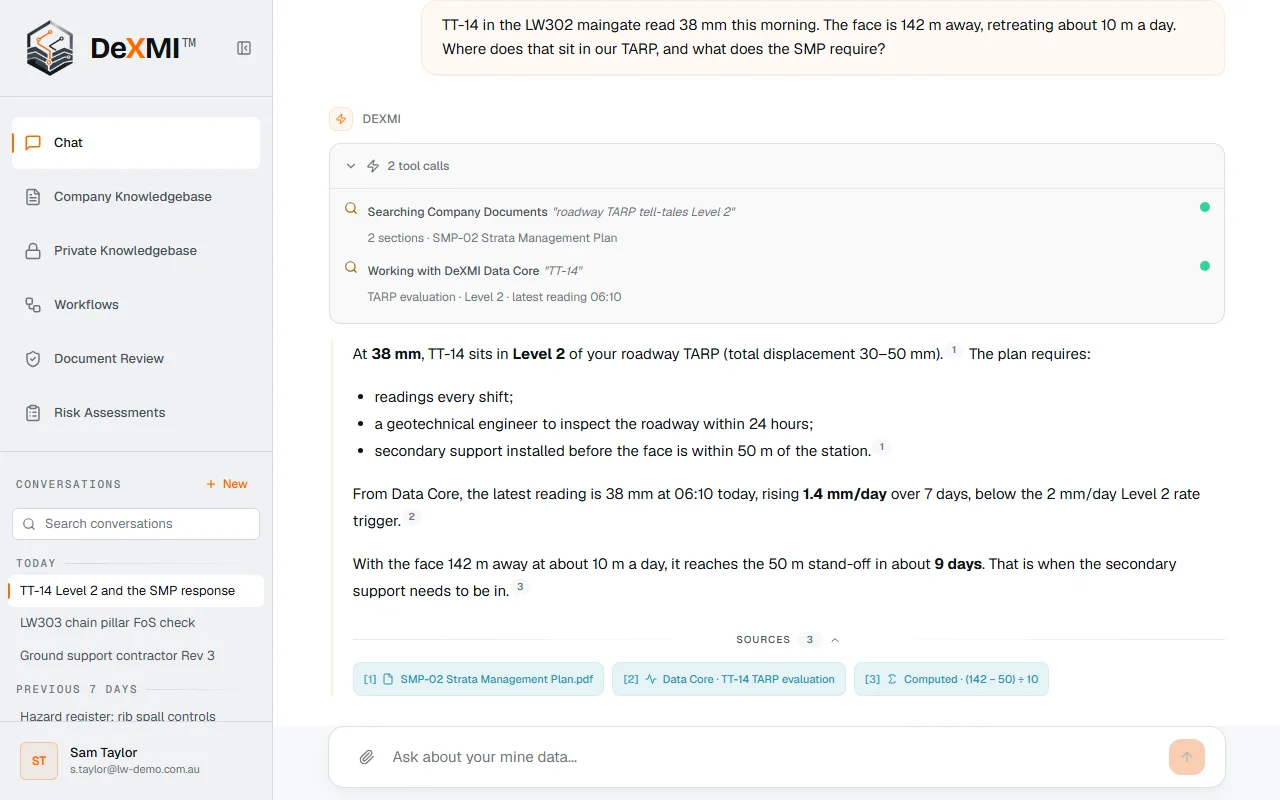Click the DeXMI logo

pyautogui.click(x=111, y=48)
